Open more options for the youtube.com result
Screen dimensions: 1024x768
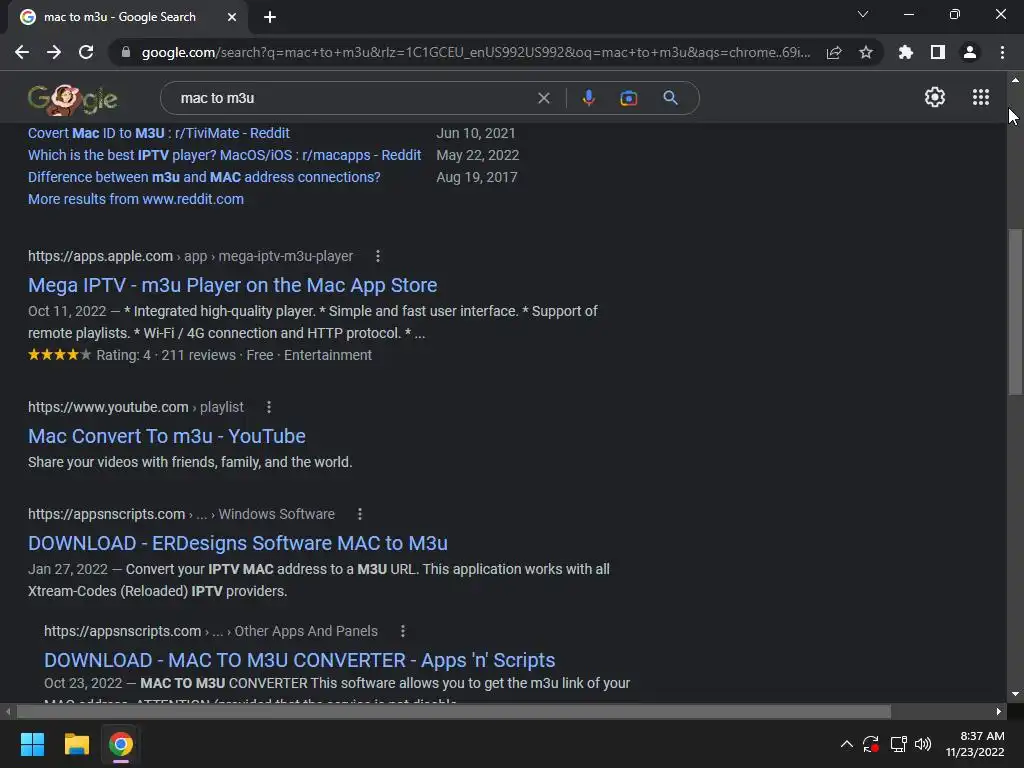(268, 407)
